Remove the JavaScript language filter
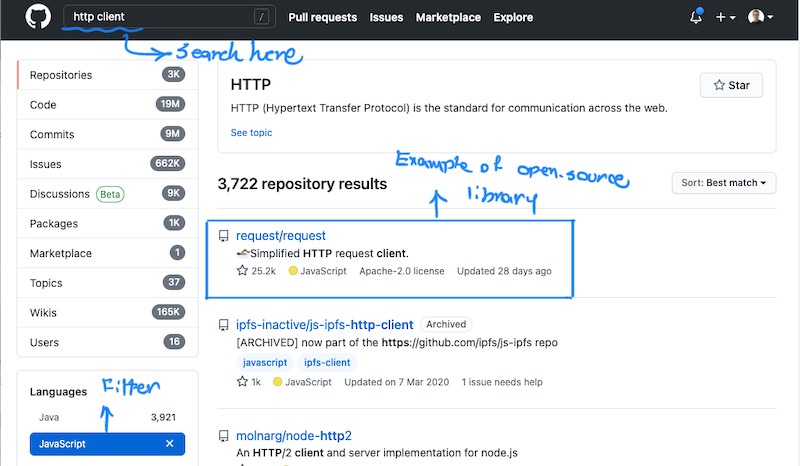The image size is (800, 466). [x=170, y=444]
